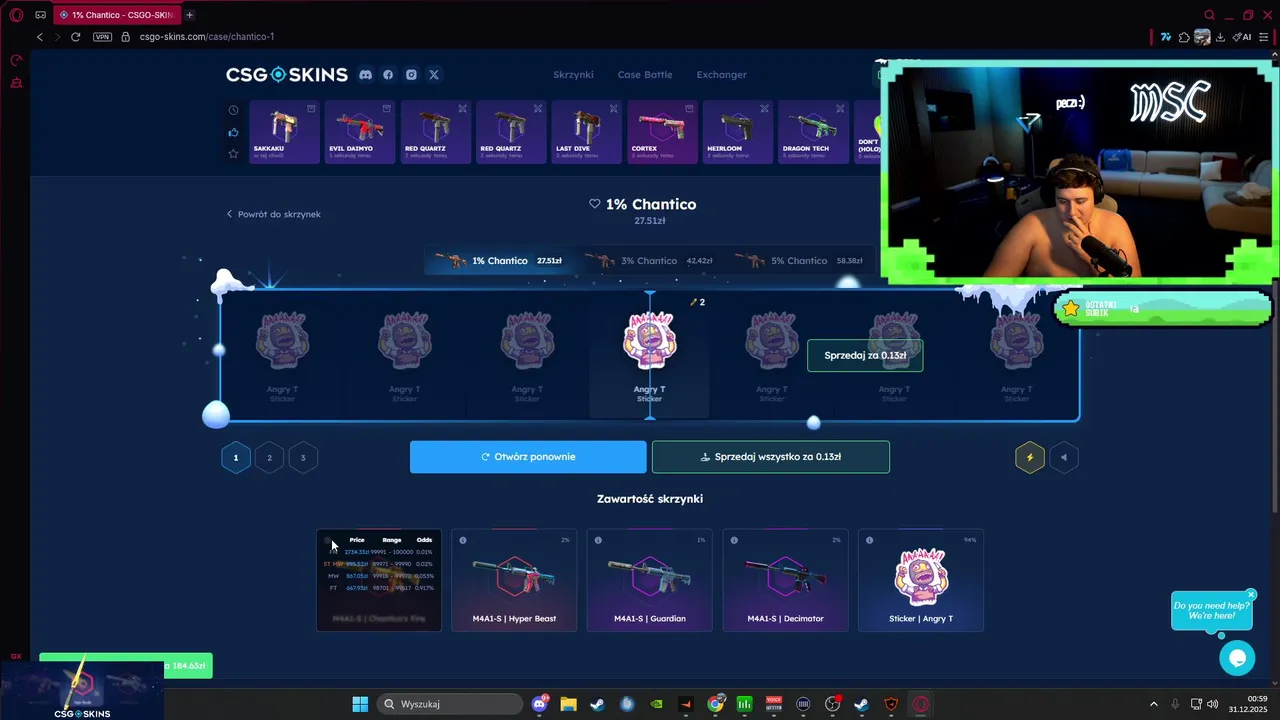This screenshot has width=1280, height=720.
Task: Click Sprzedaj za 0.13zł button
Action: click(x=865, y=356)
